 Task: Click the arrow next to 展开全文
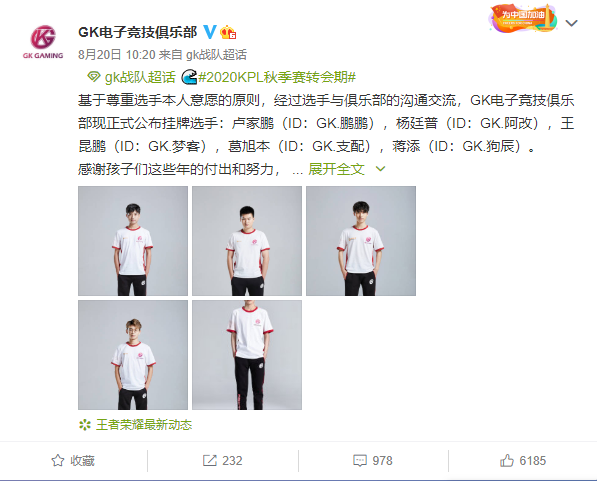tap(380, 169)
